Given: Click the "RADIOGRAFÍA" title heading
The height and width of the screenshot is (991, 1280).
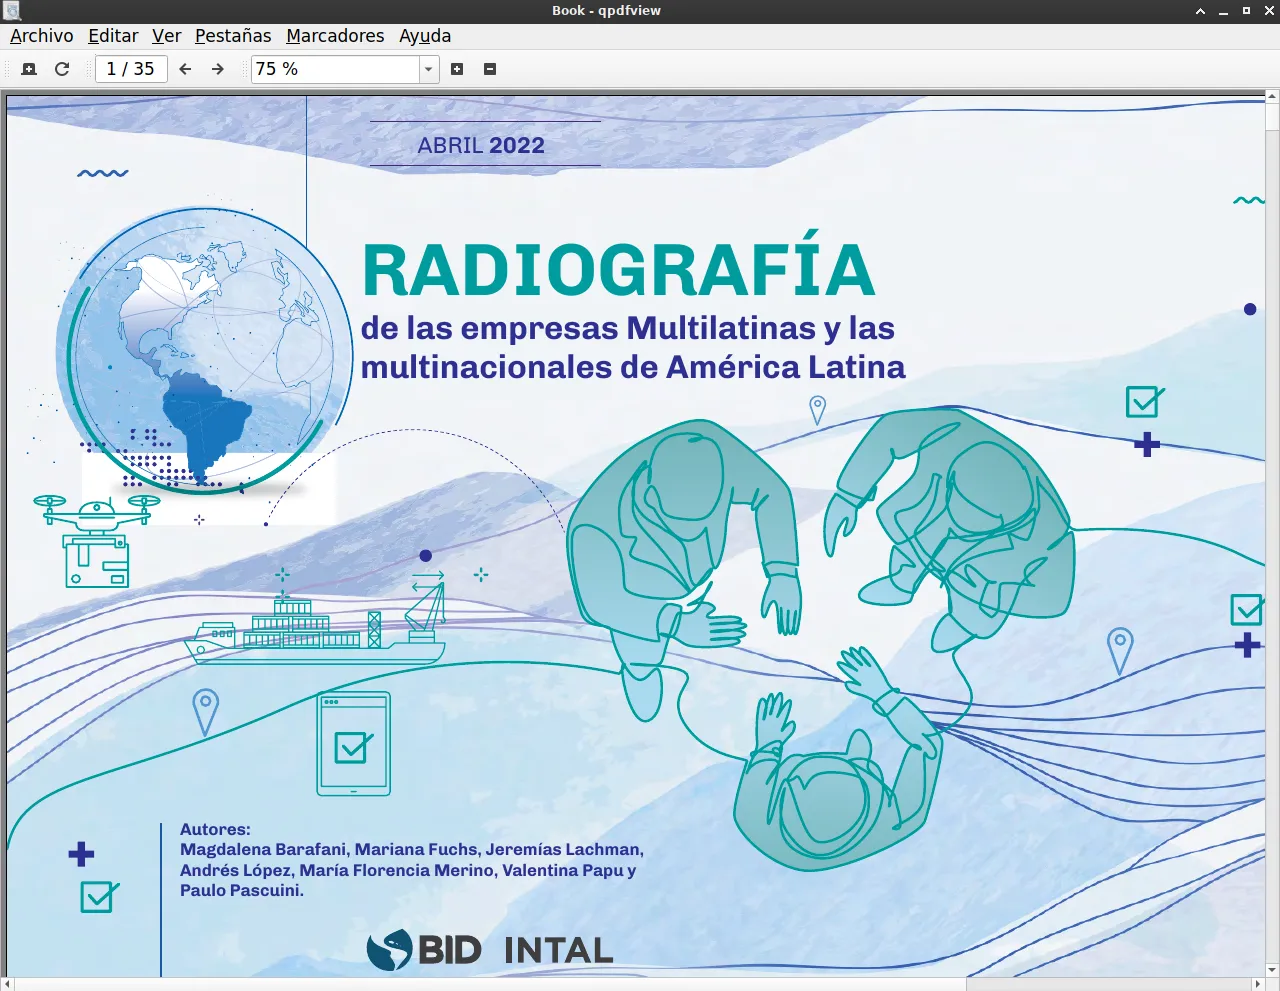Looking at the screenshot, I should click(x=618, y=267).
